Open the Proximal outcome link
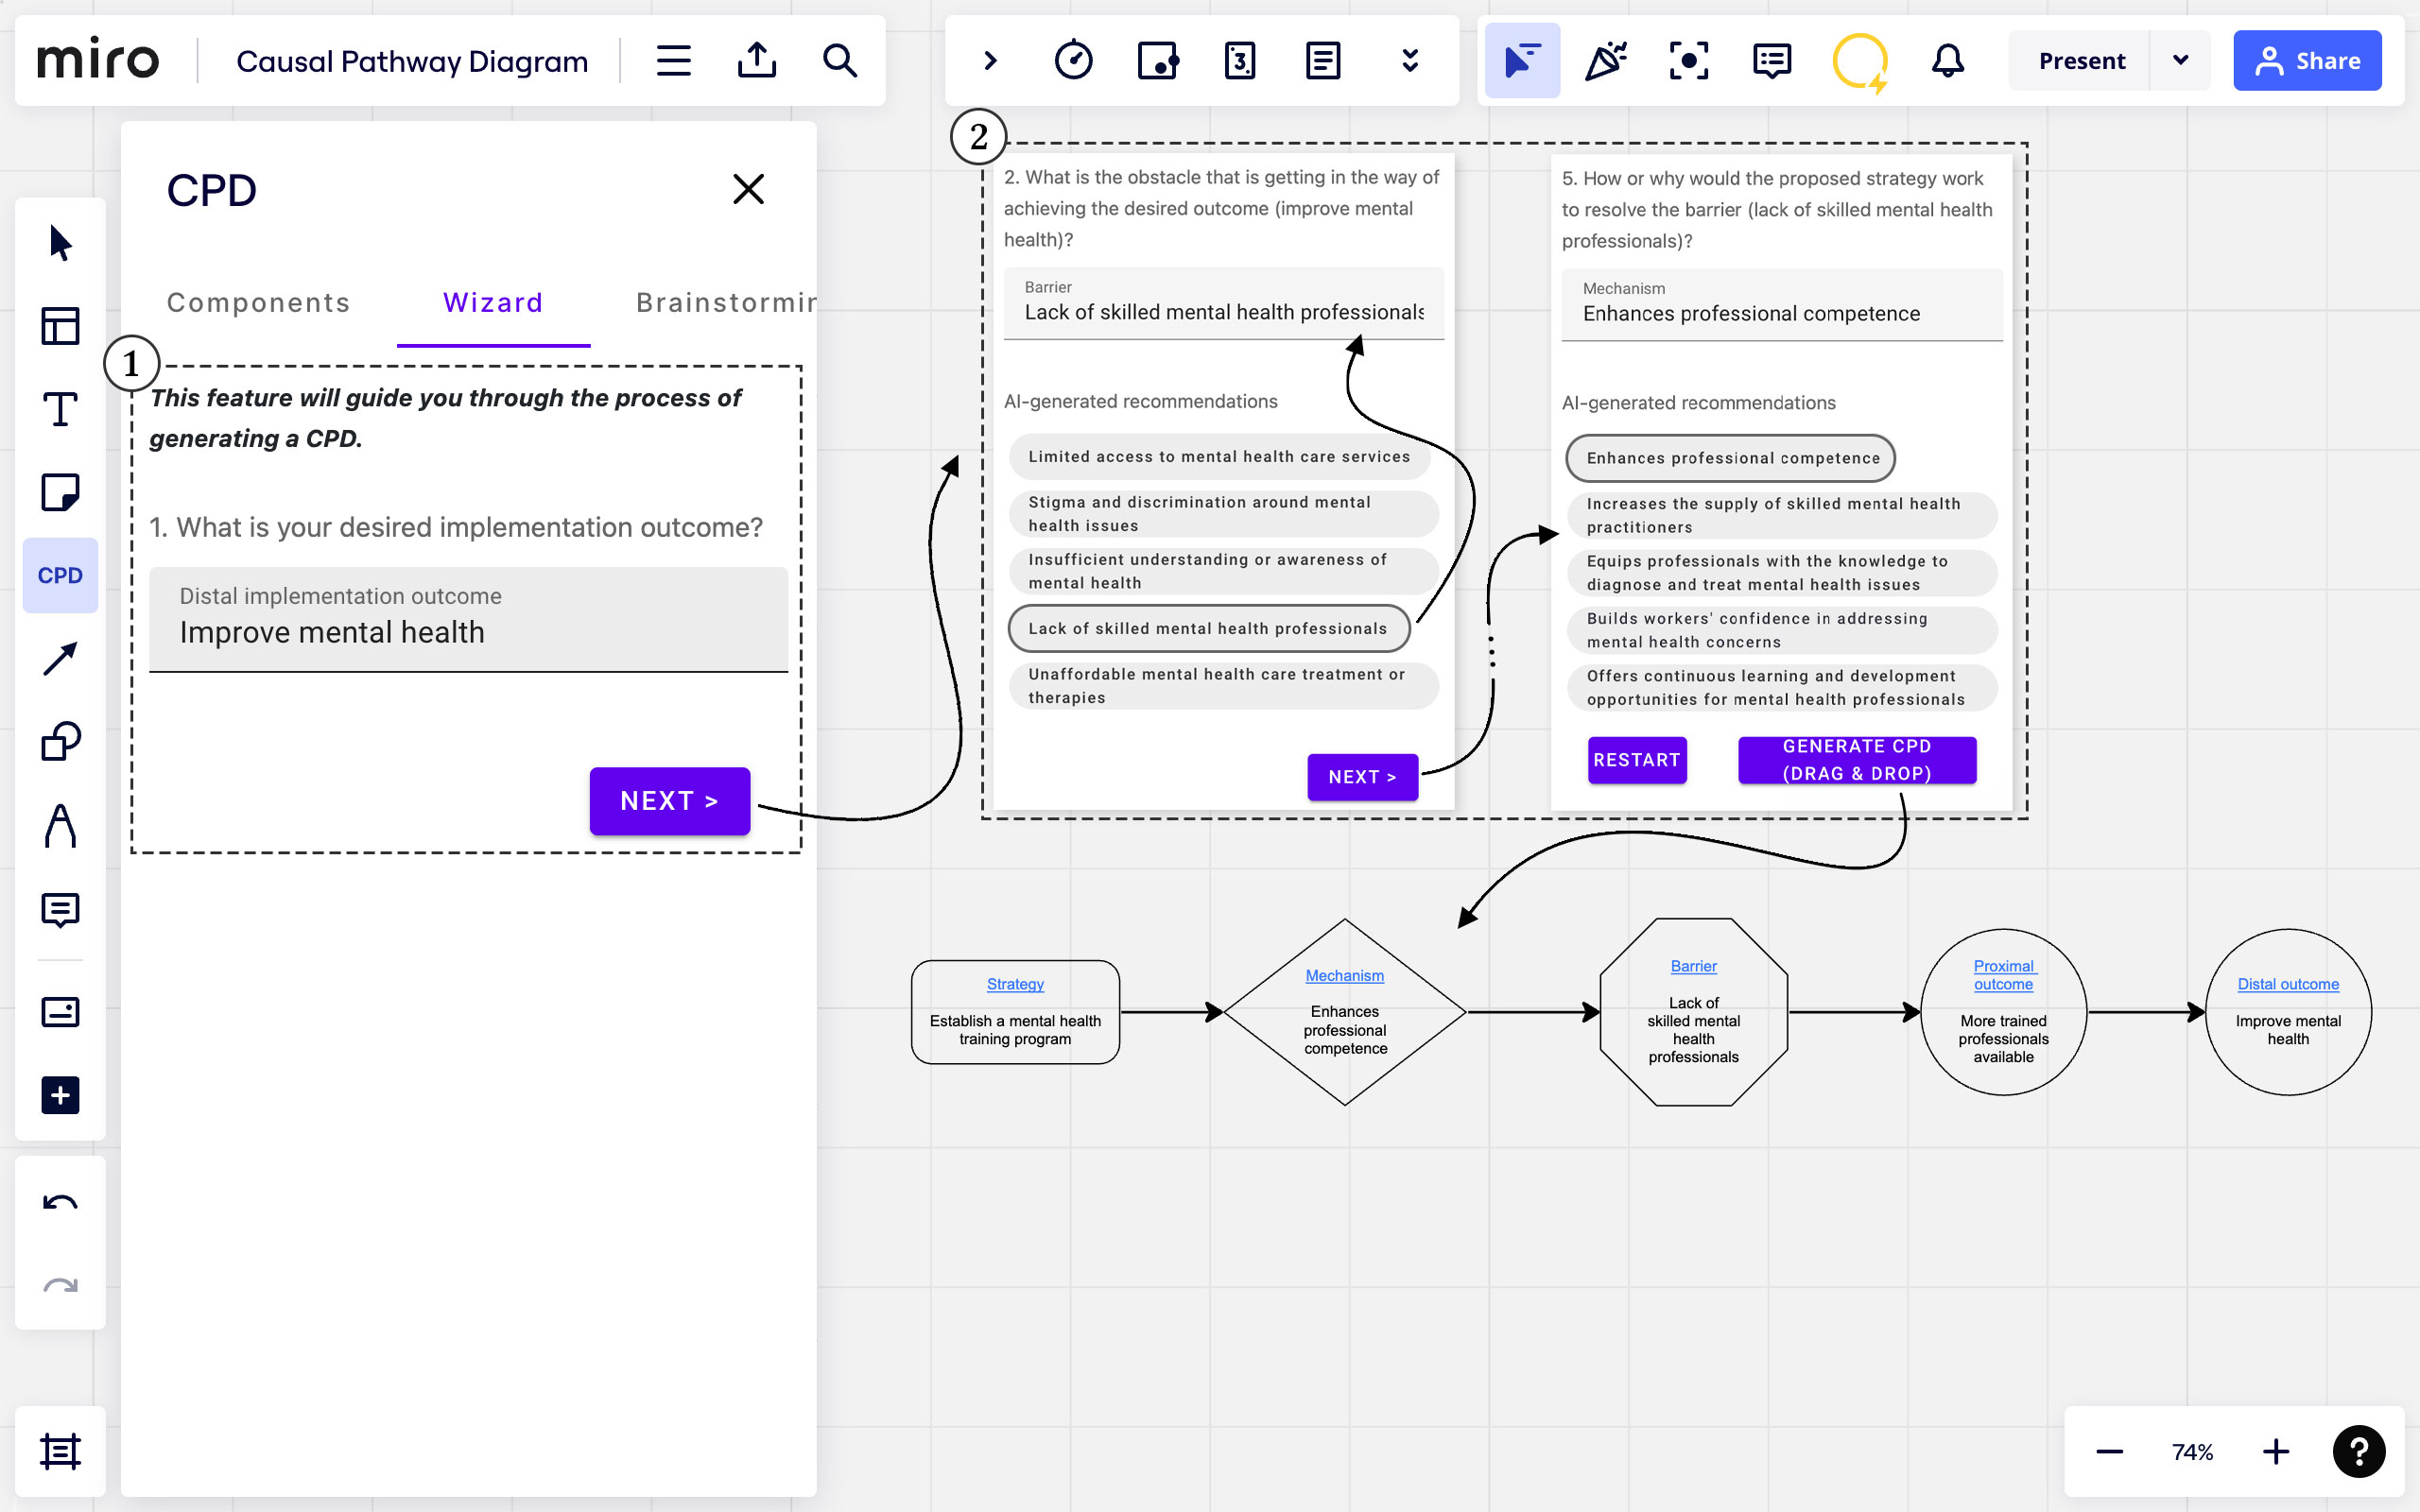2420x1512 pixels. coord(2003,975)
